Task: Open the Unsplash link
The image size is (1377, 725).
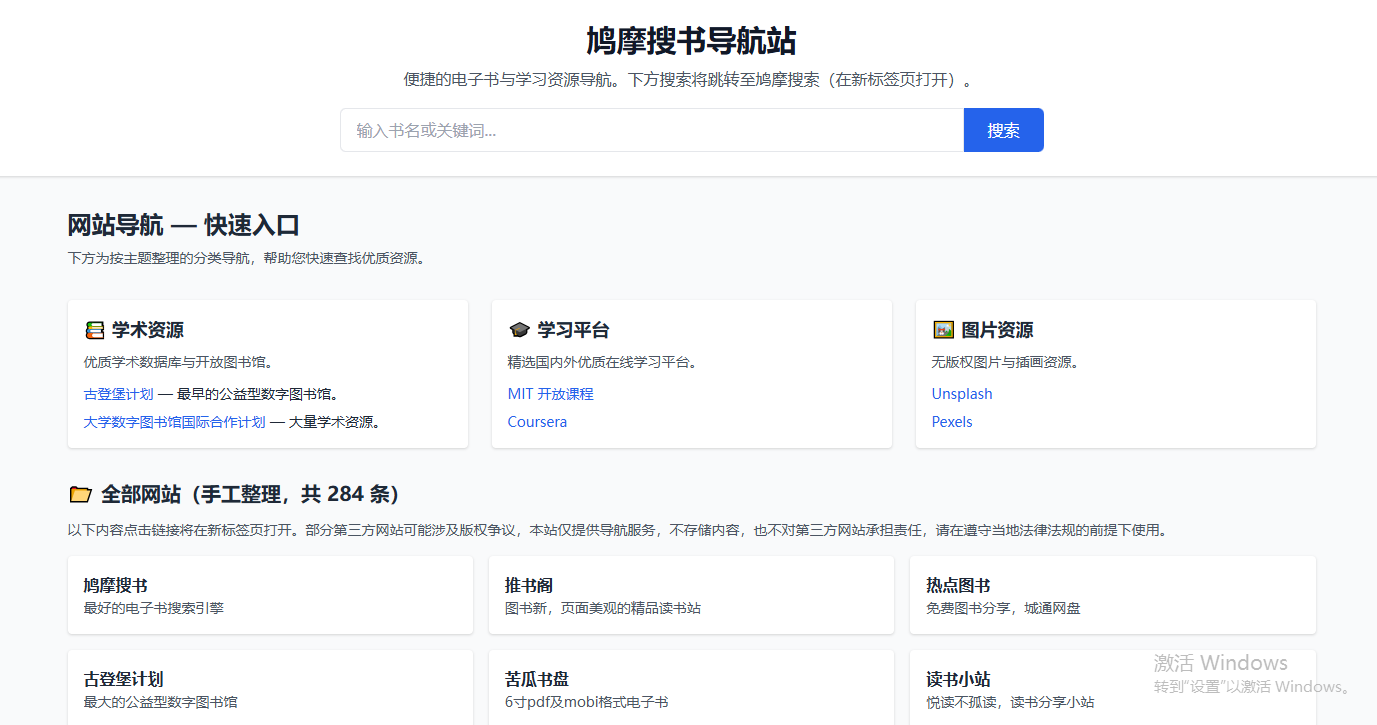Action: (962, 394)
